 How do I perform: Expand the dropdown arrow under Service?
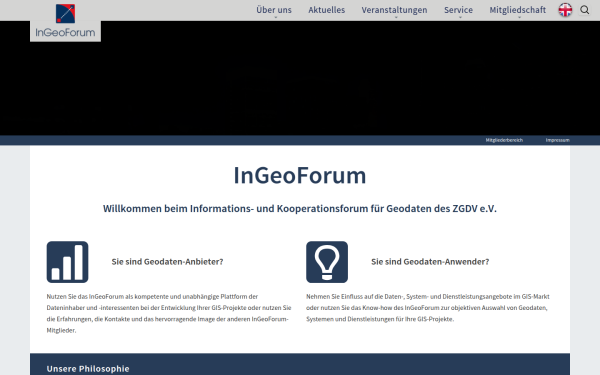(x=460, y=17)
